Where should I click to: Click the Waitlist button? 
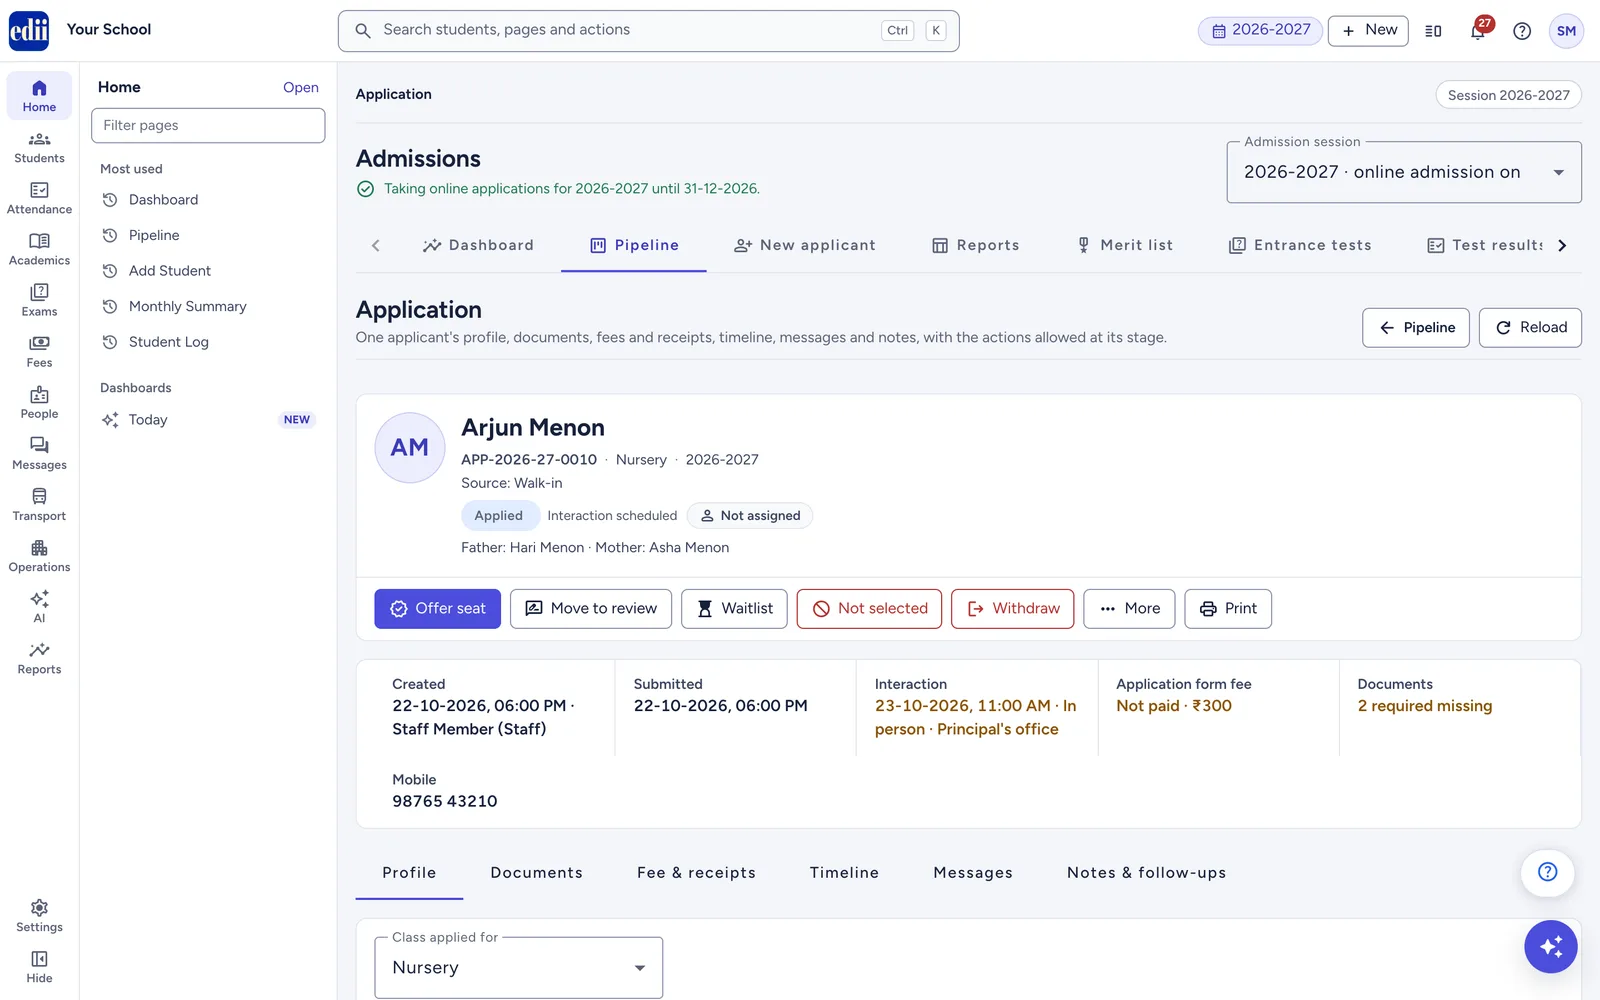(734, 608)
